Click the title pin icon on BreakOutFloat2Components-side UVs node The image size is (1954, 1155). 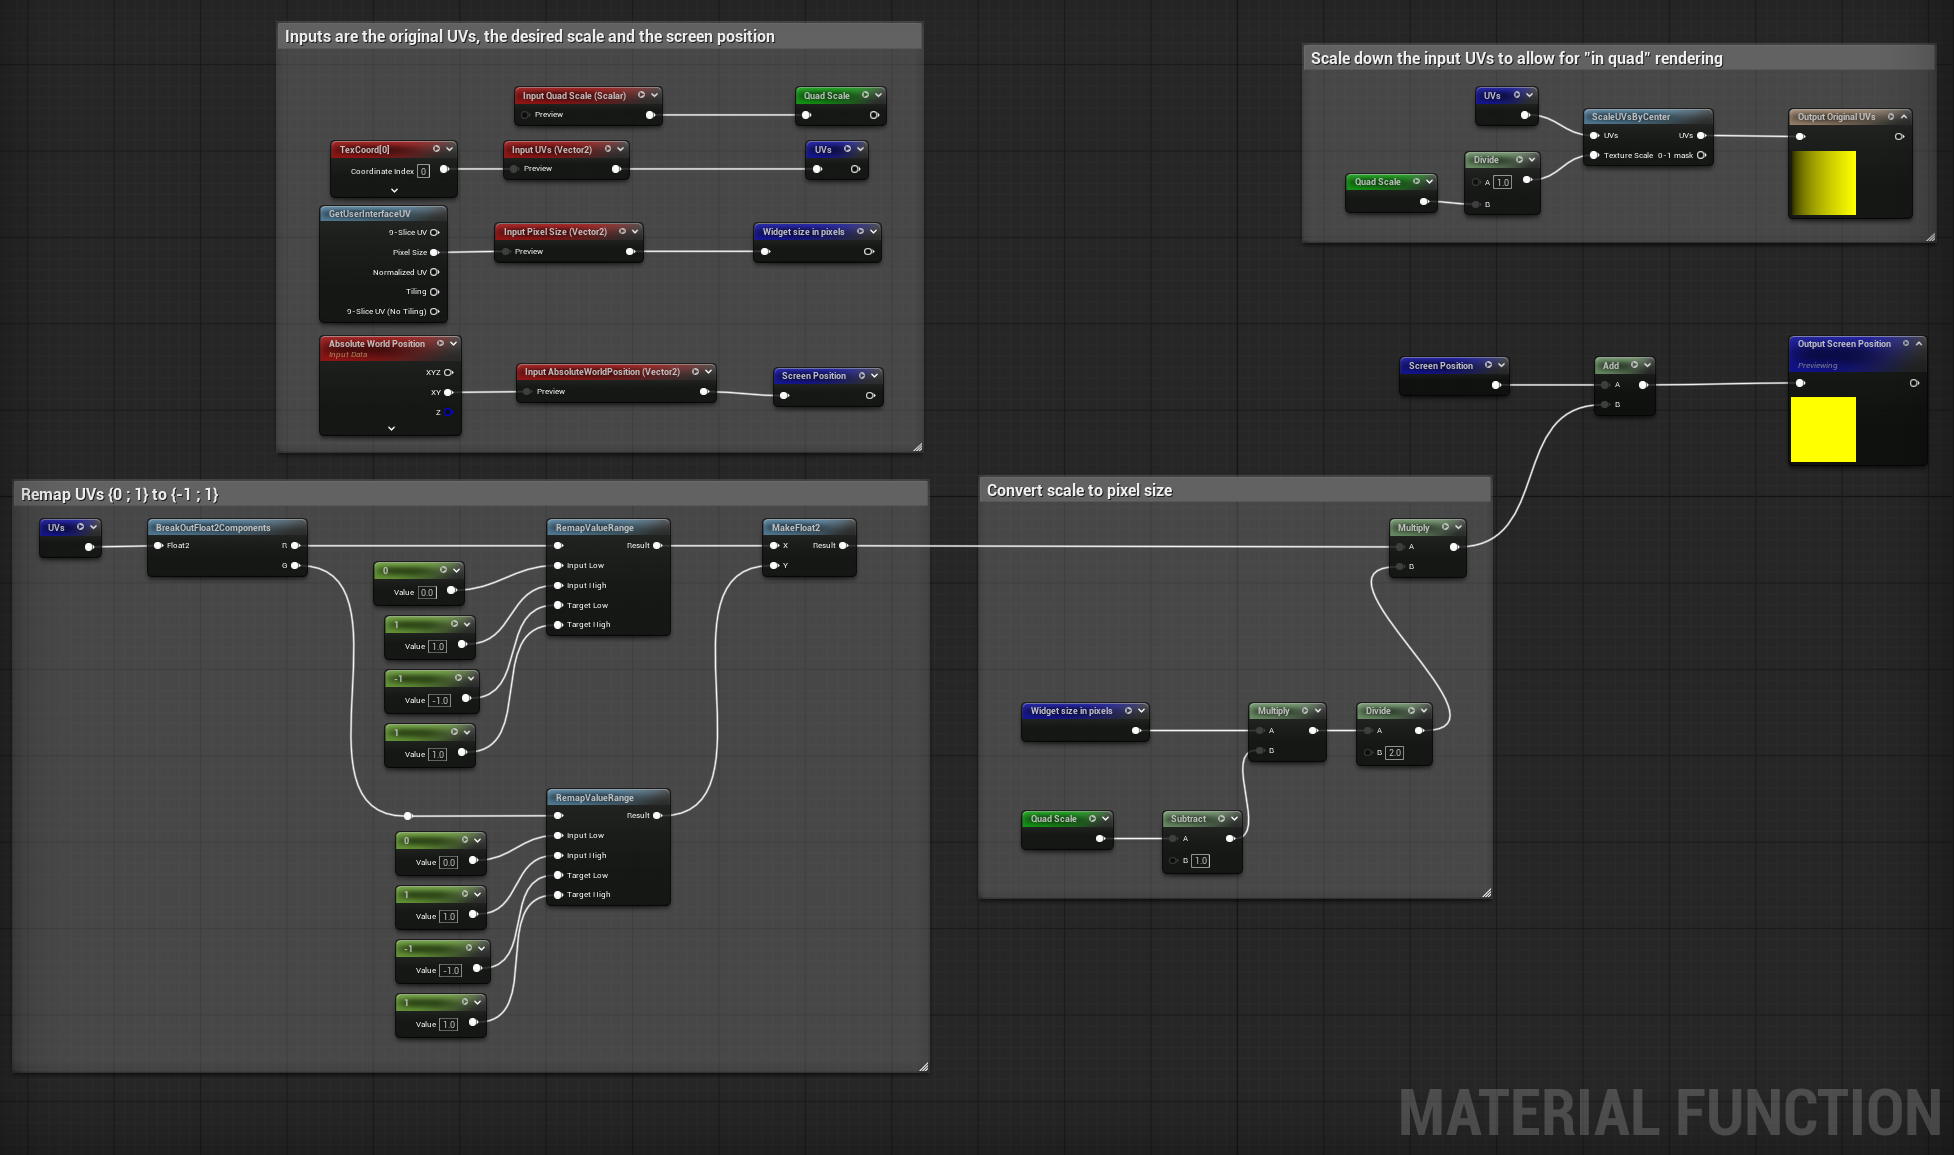pos(80,527)
